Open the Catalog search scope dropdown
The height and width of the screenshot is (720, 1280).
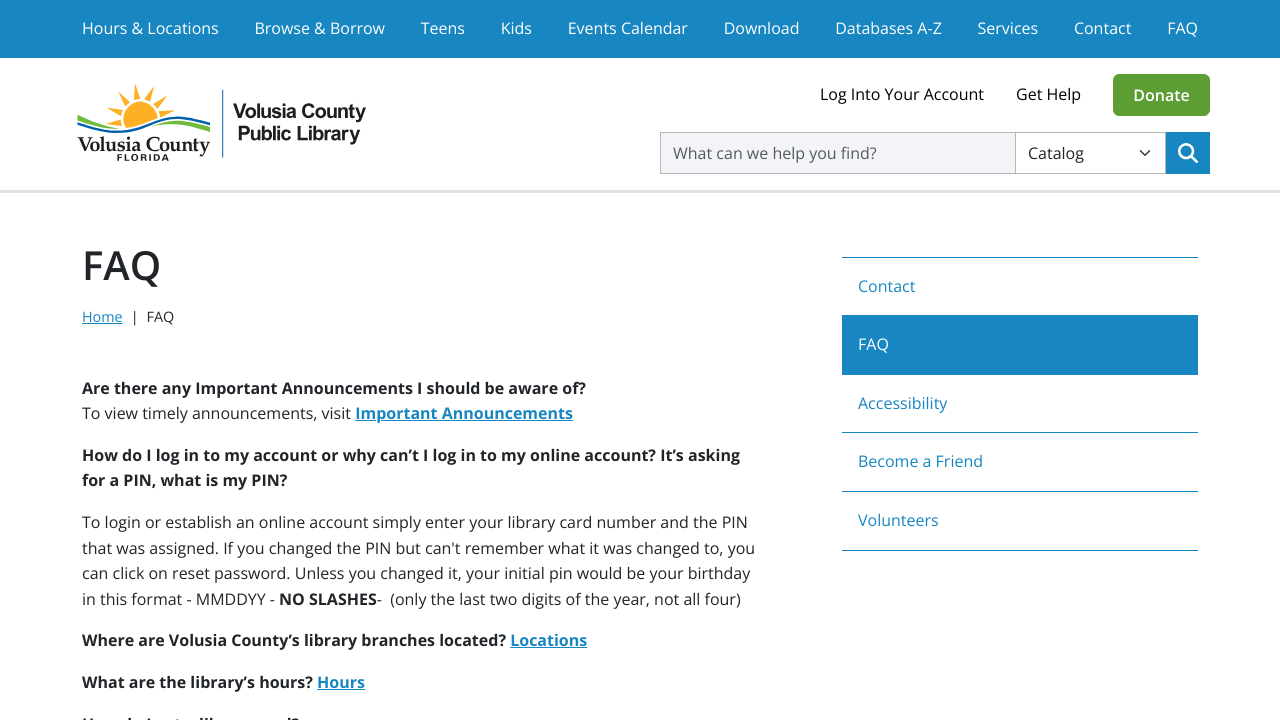point(1090,152)
